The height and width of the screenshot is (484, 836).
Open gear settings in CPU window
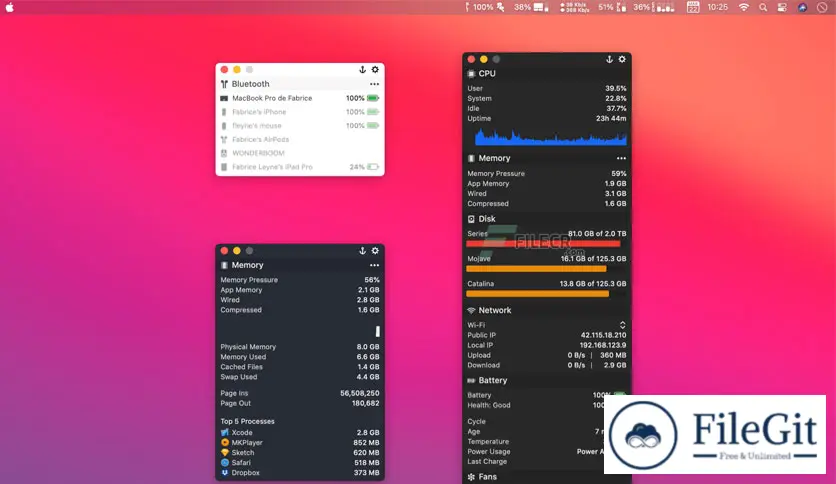tap(622, 60)
